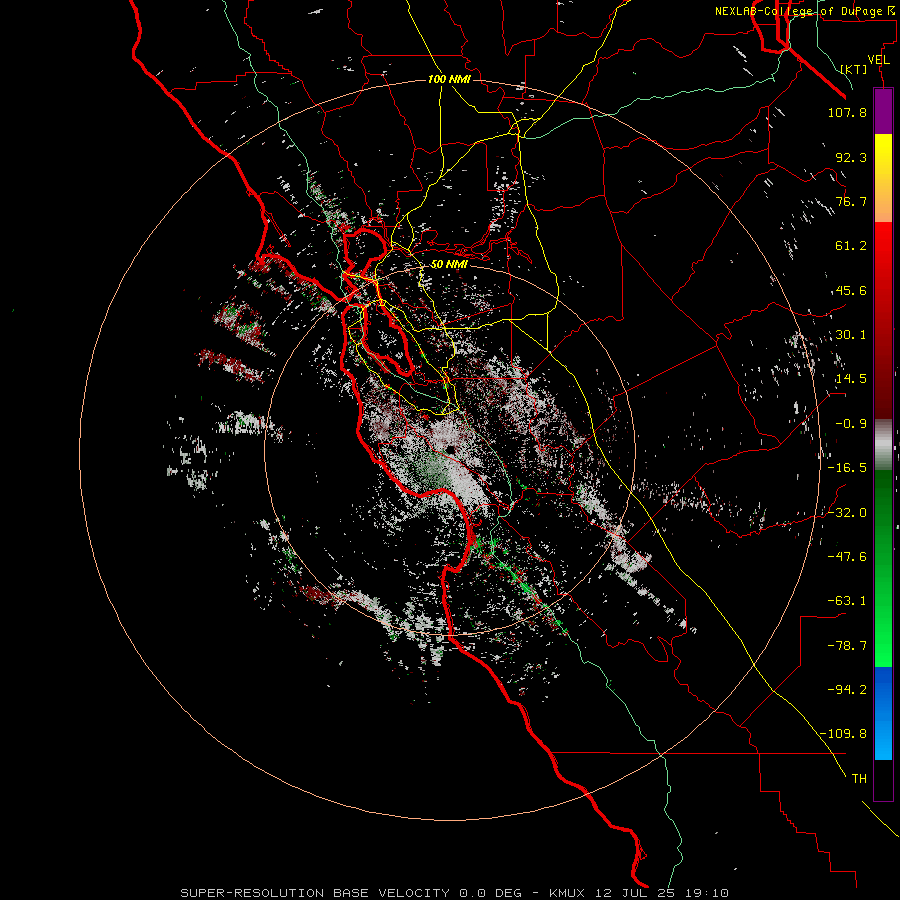Click the -0.9 scale value
The image size is (900, 900).
coord(851,424)
